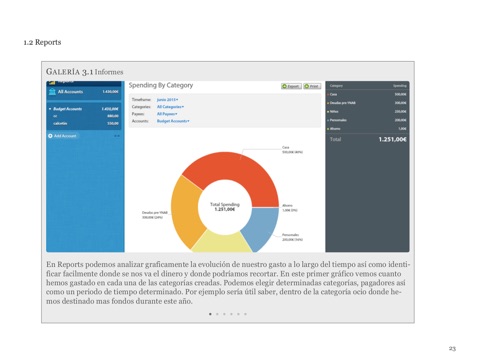The width and height of the screenshot is (480, 360).
Task: Click the Galería 3.1 Informes title
Action: click(x=85, y=72)
